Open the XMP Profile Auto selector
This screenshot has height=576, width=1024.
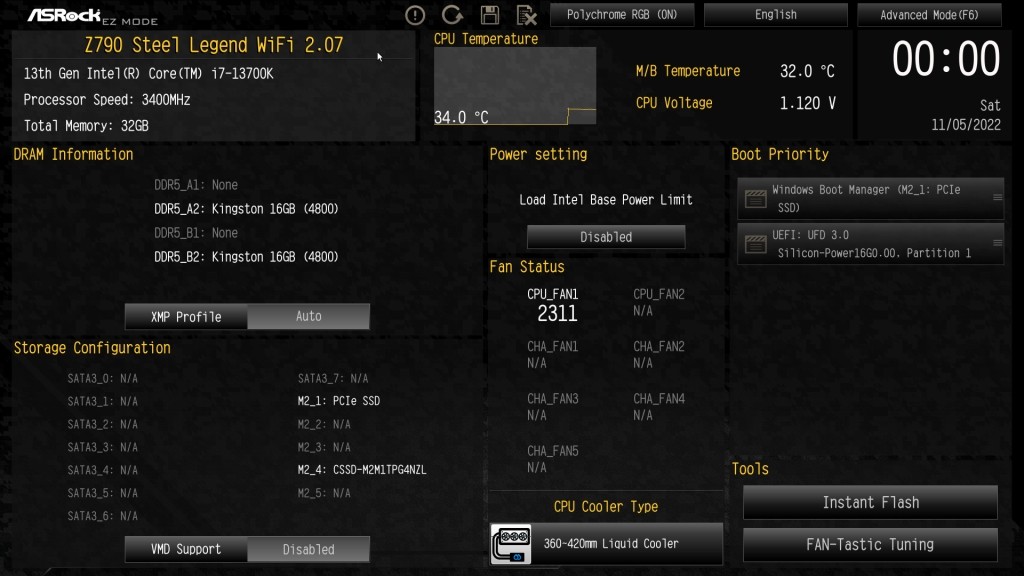click(308, 316)
